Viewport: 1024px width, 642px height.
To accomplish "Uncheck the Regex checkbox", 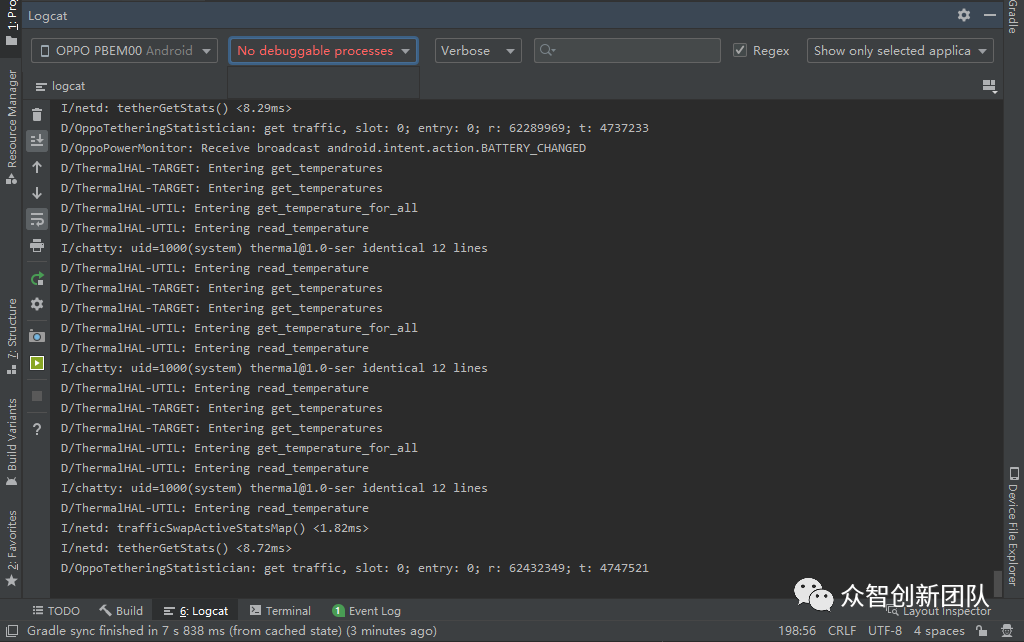I will [x=739, y=50].
